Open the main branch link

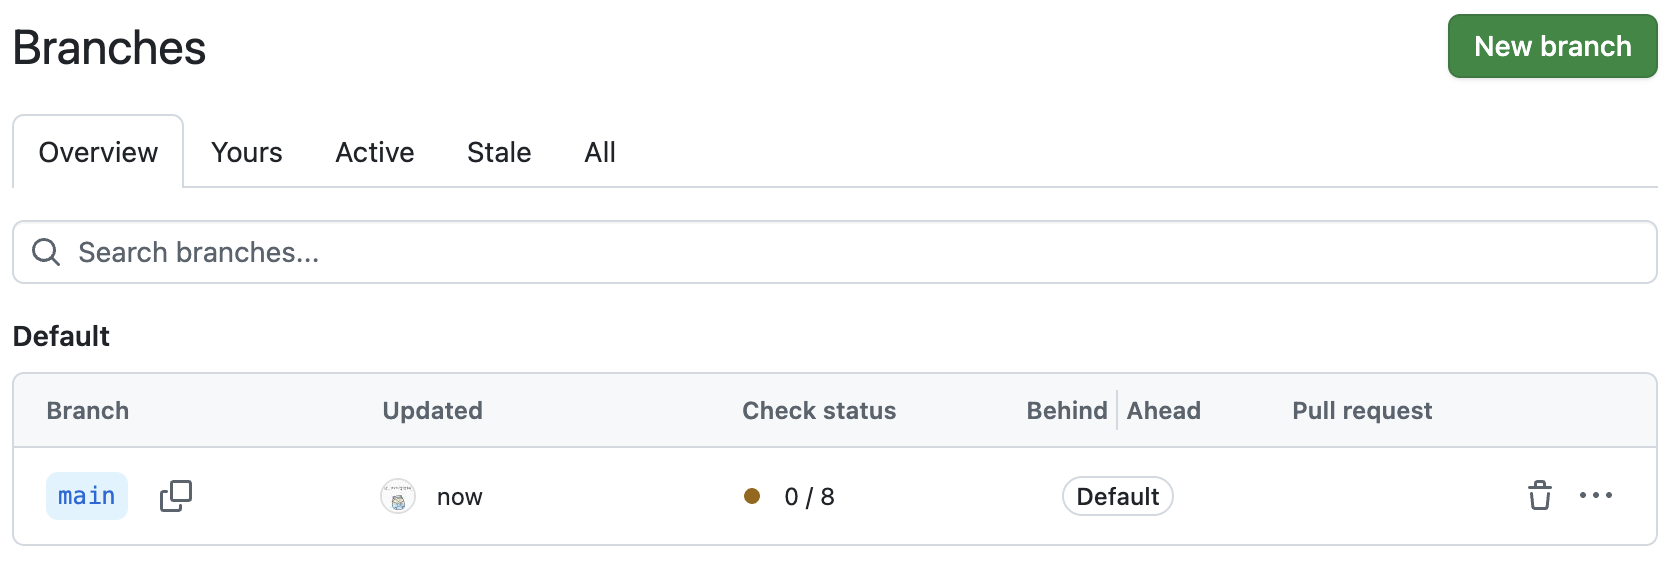[87, 496]
